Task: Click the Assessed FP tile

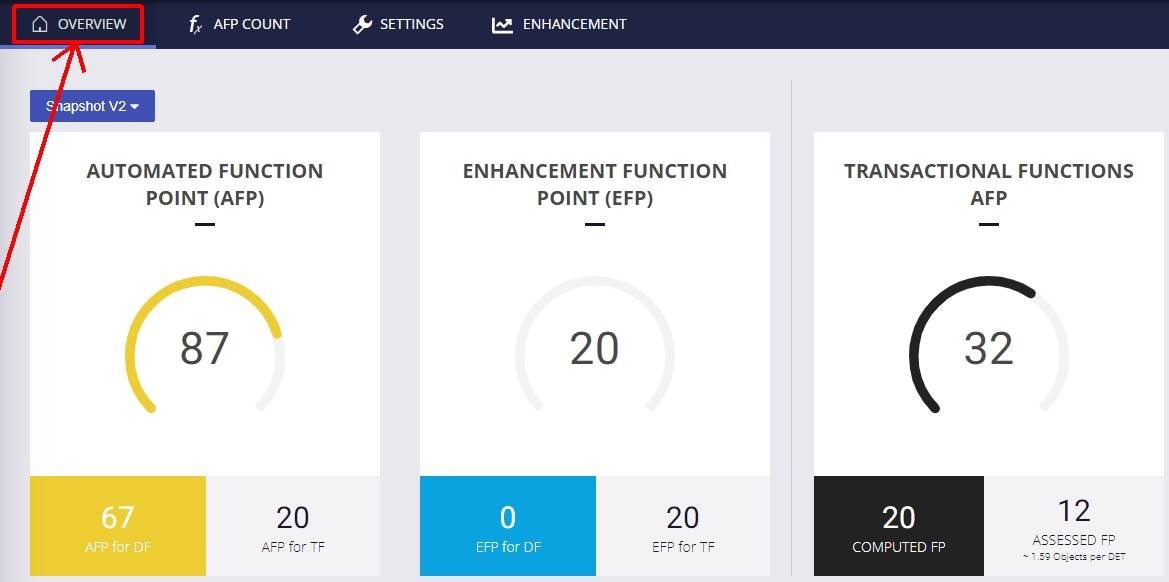Action: [1074, 526]
